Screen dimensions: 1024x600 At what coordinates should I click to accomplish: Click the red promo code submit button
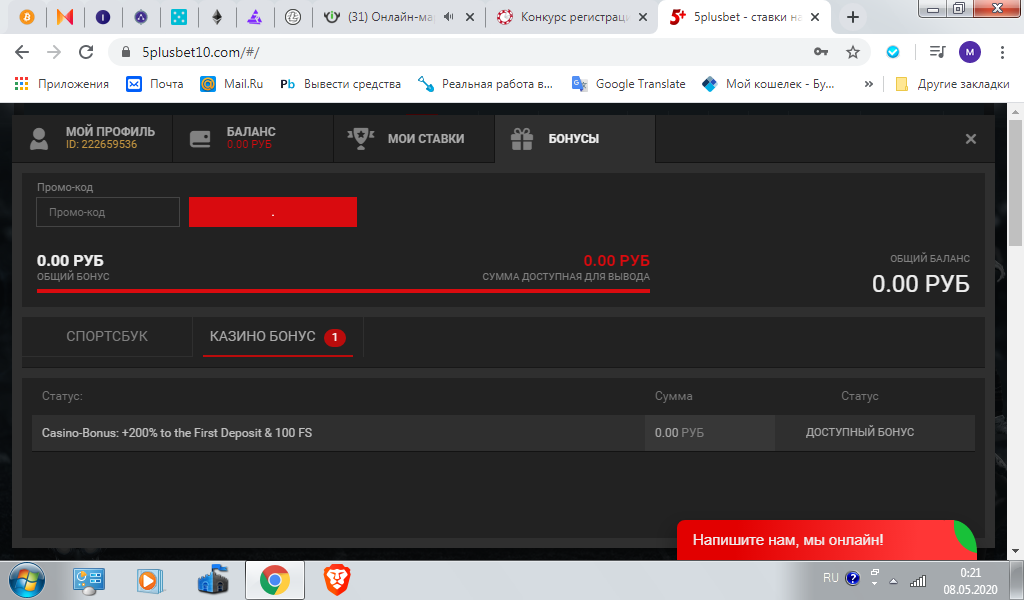point(273,212)
